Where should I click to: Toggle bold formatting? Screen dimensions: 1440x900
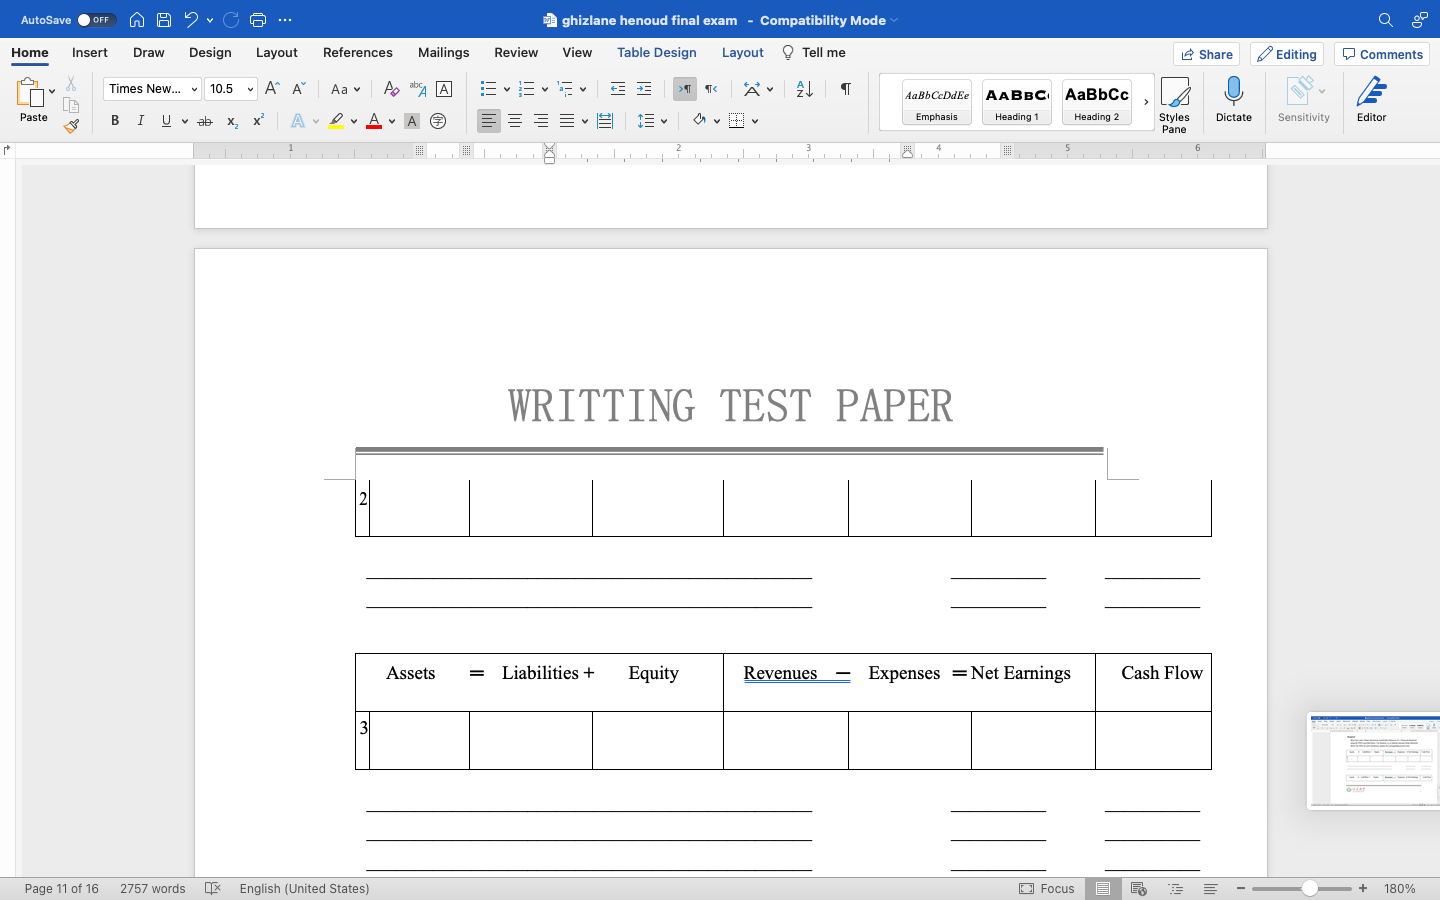tap(115, 121)
